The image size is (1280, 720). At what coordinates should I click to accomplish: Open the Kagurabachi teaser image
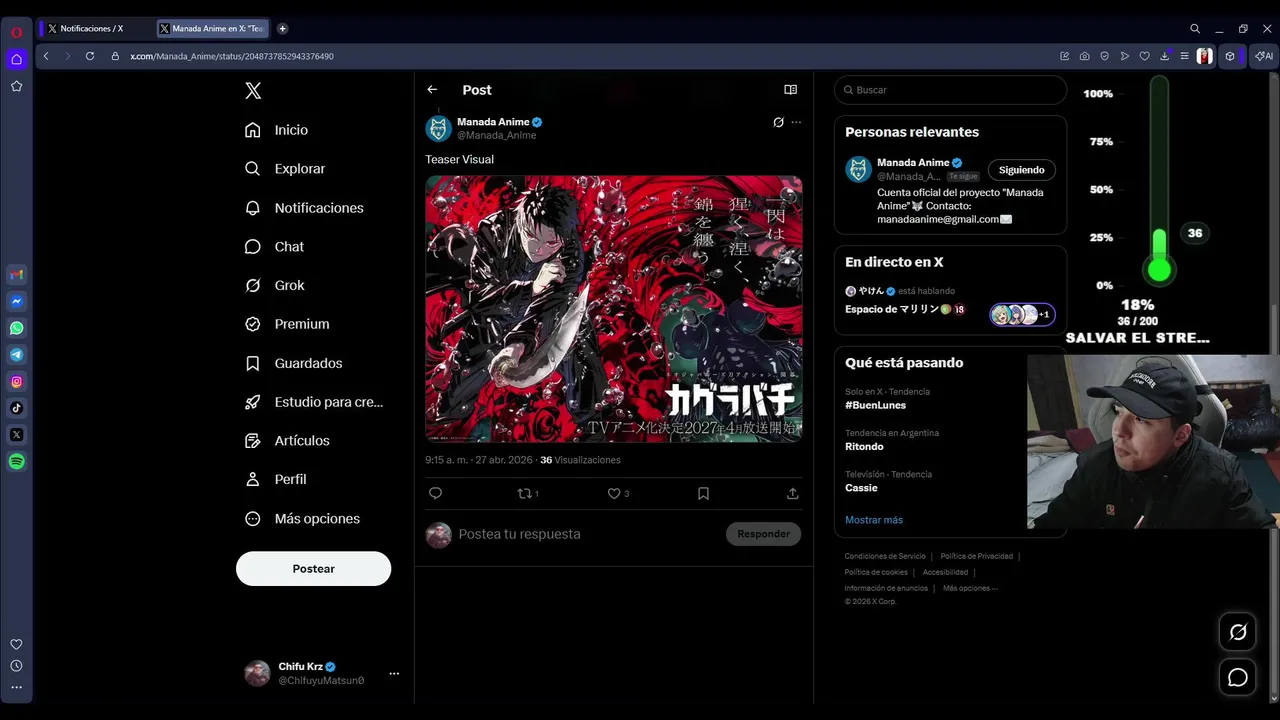click(614, 309)
